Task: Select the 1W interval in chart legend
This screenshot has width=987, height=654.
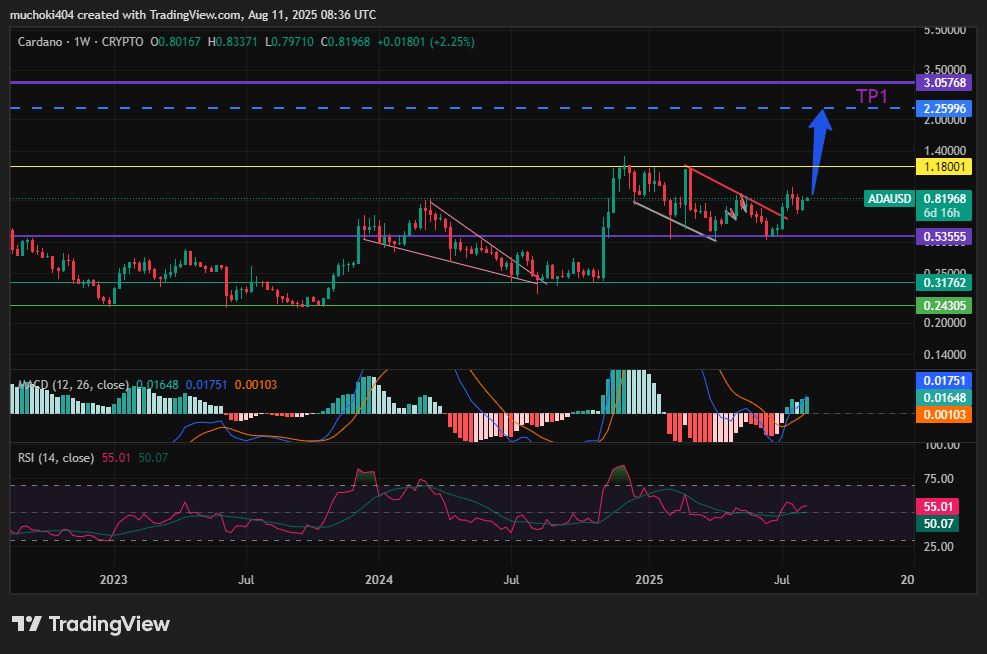Action: (82, 42)
